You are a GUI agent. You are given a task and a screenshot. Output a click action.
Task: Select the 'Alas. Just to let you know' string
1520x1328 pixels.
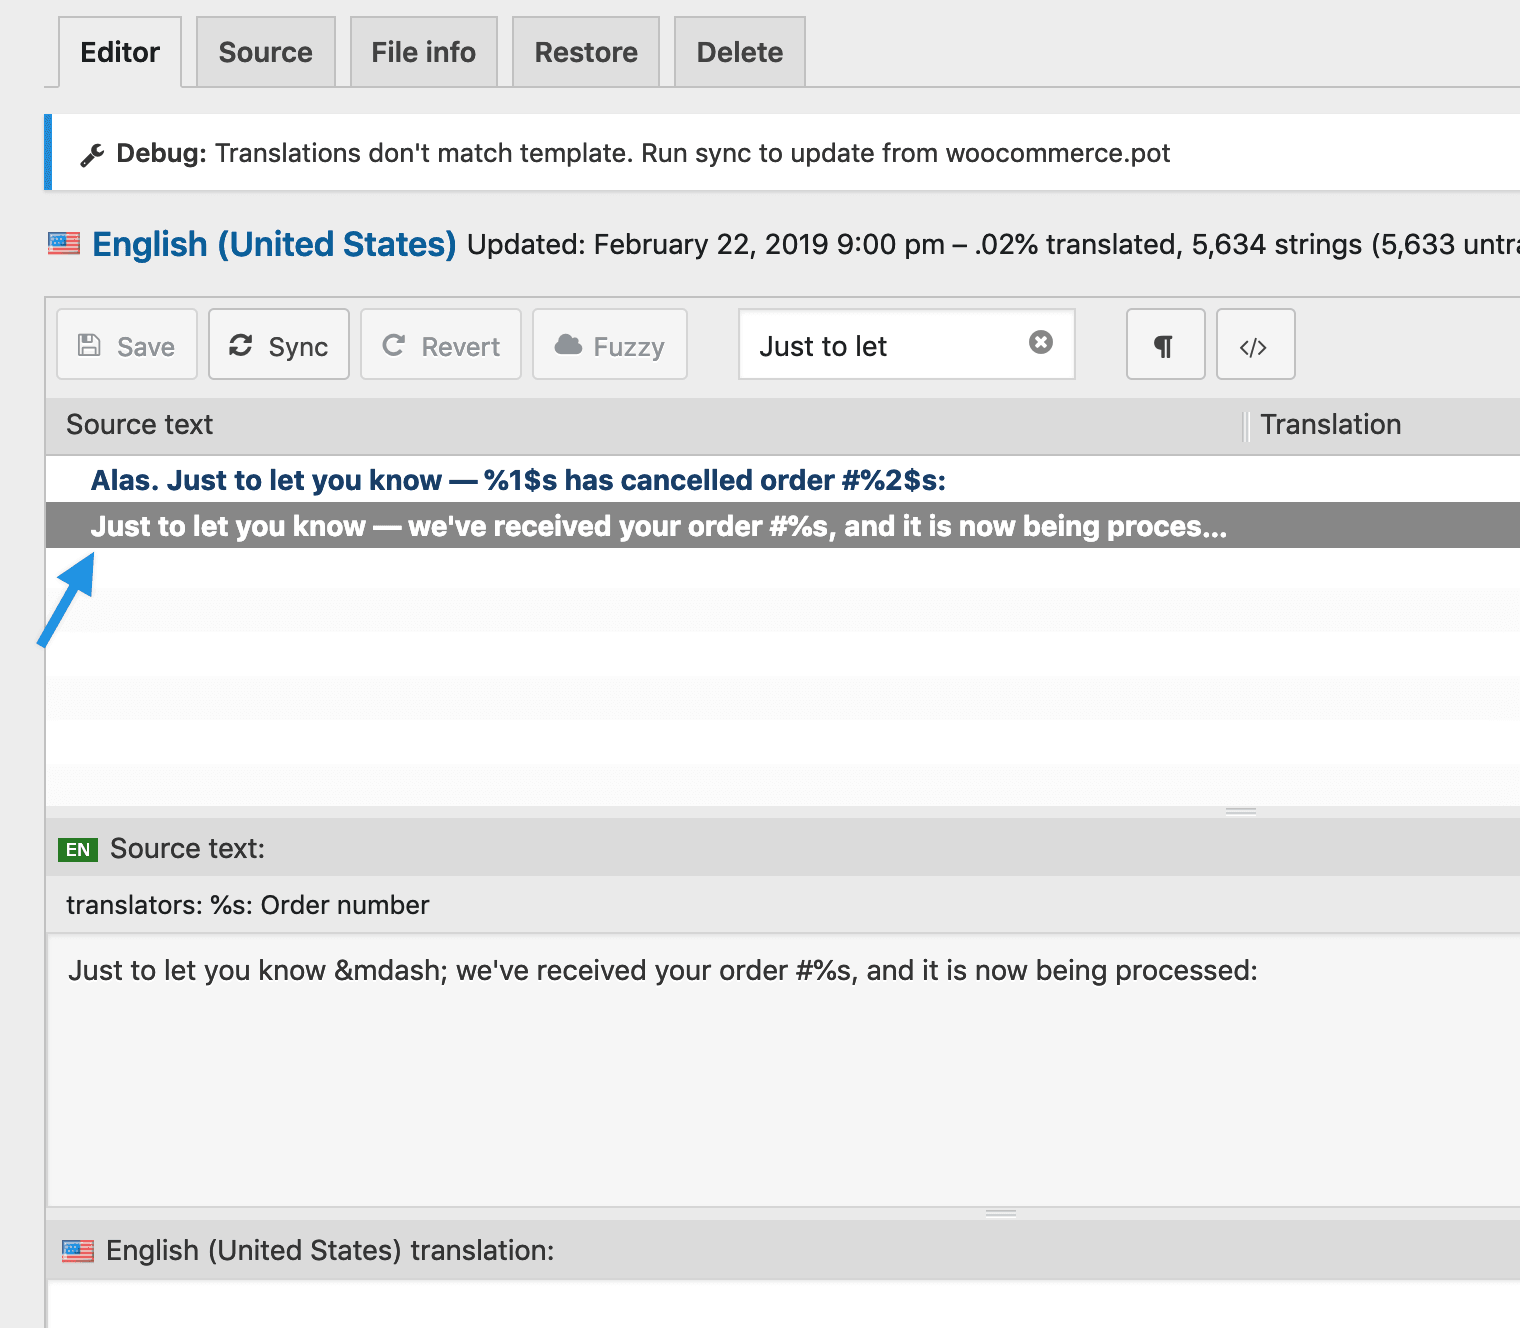[518, 480]
